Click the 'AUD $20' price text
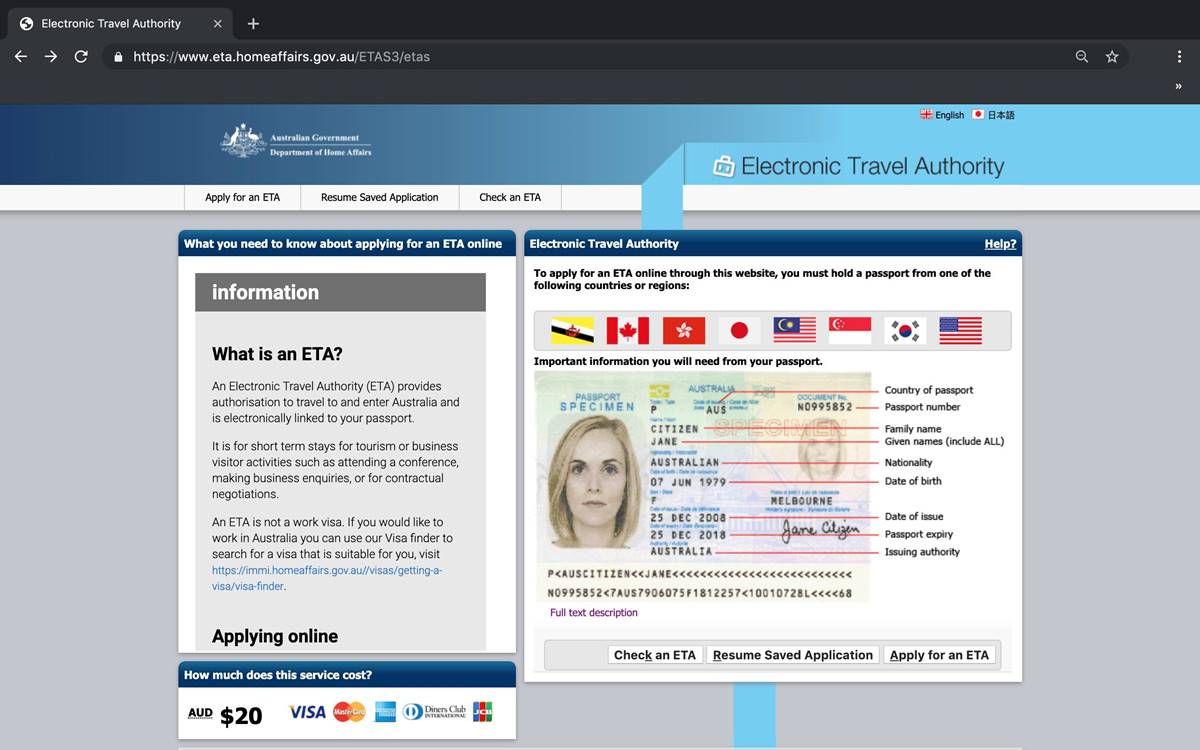Screen dimensions: 1200x750 point(225,714)
